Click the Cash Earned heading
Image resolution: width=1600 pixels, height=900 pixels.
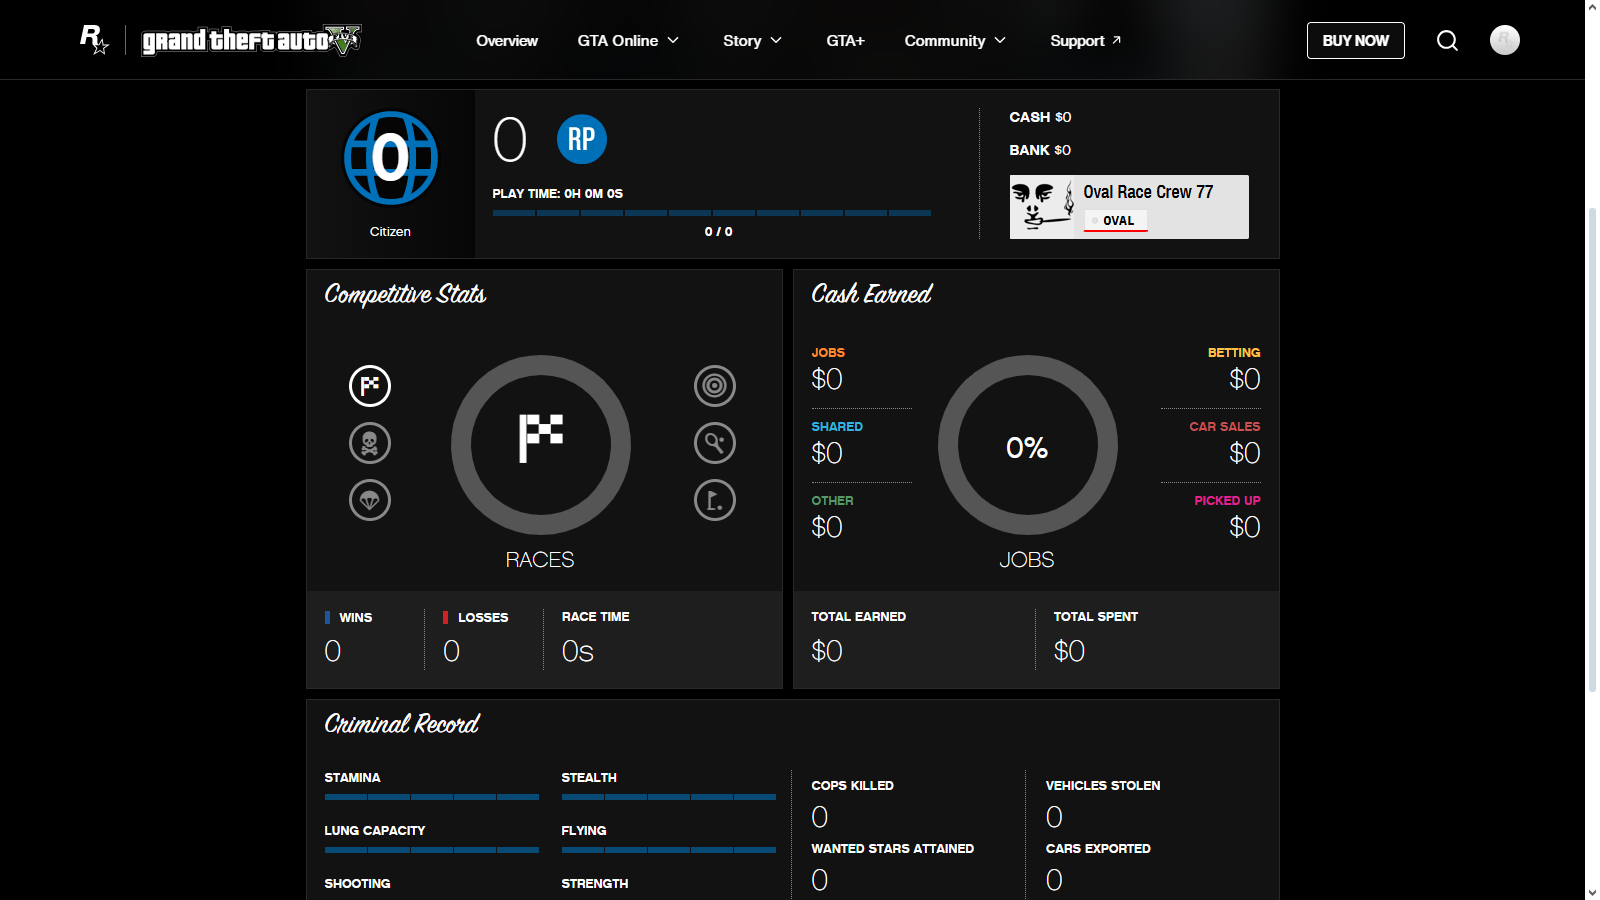pos(871,294)
